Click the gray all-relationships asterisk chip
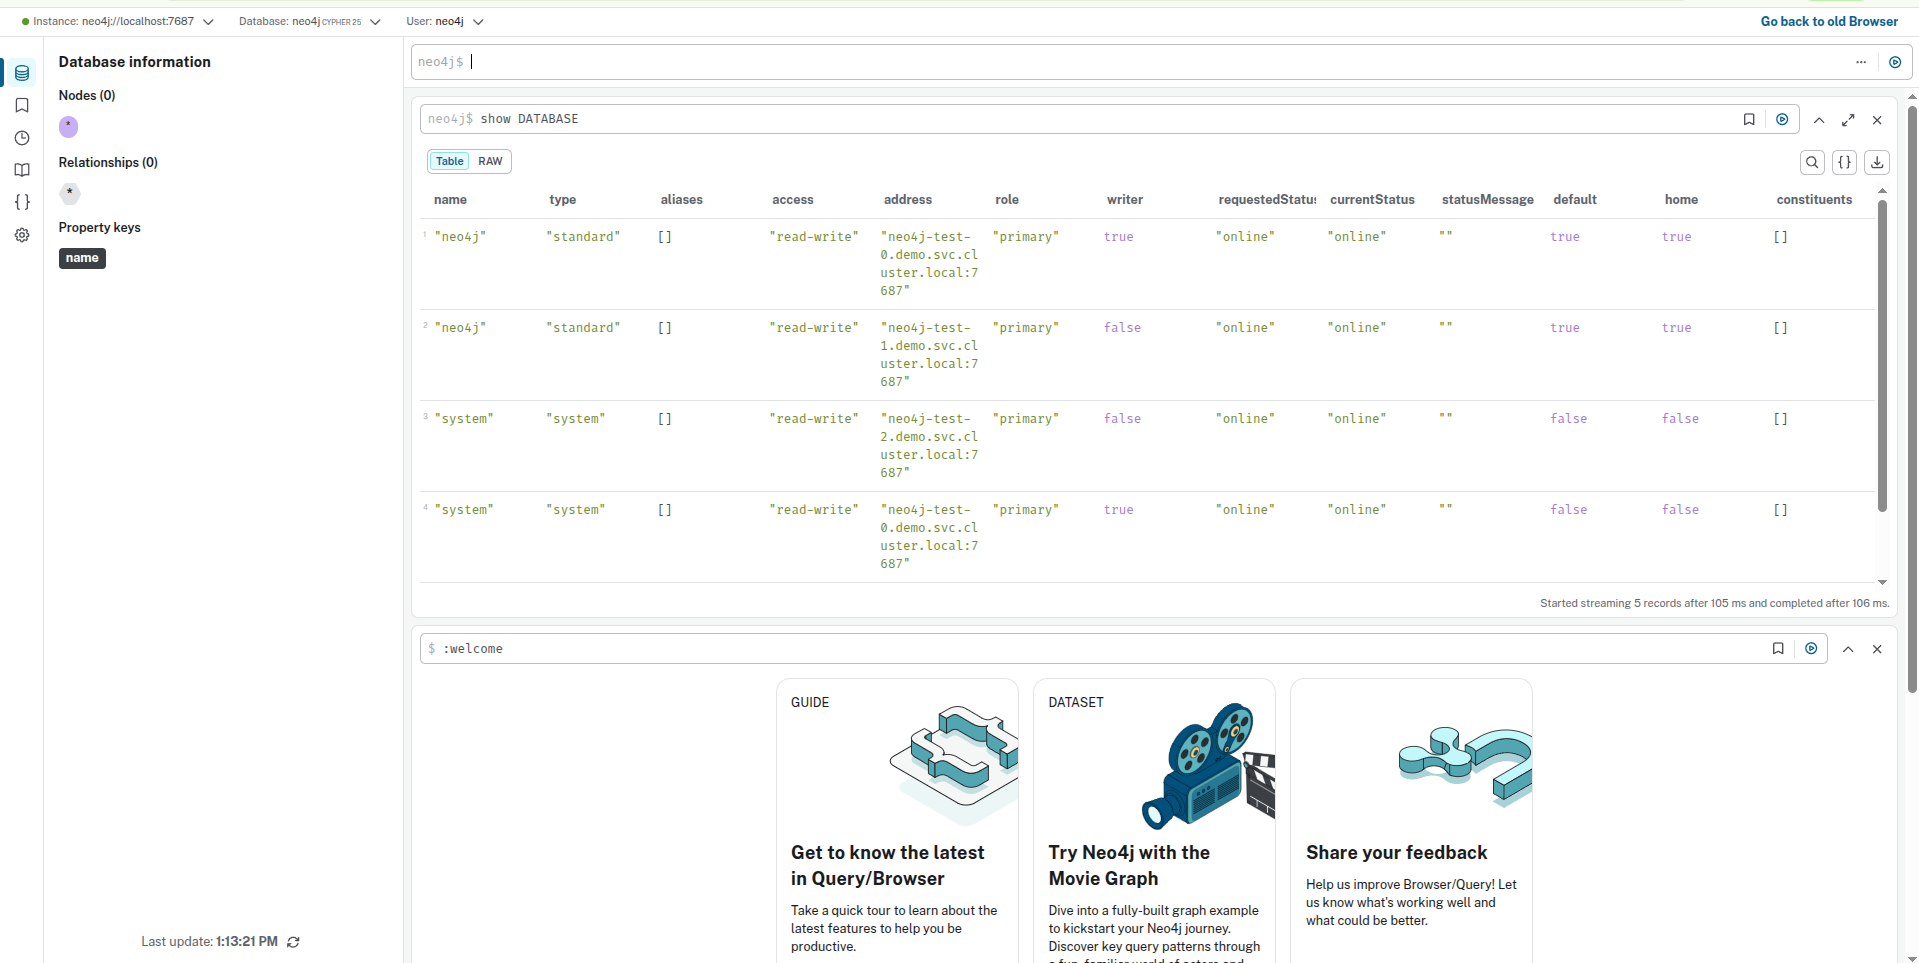Screen dimensions: 1919x963 69,193
